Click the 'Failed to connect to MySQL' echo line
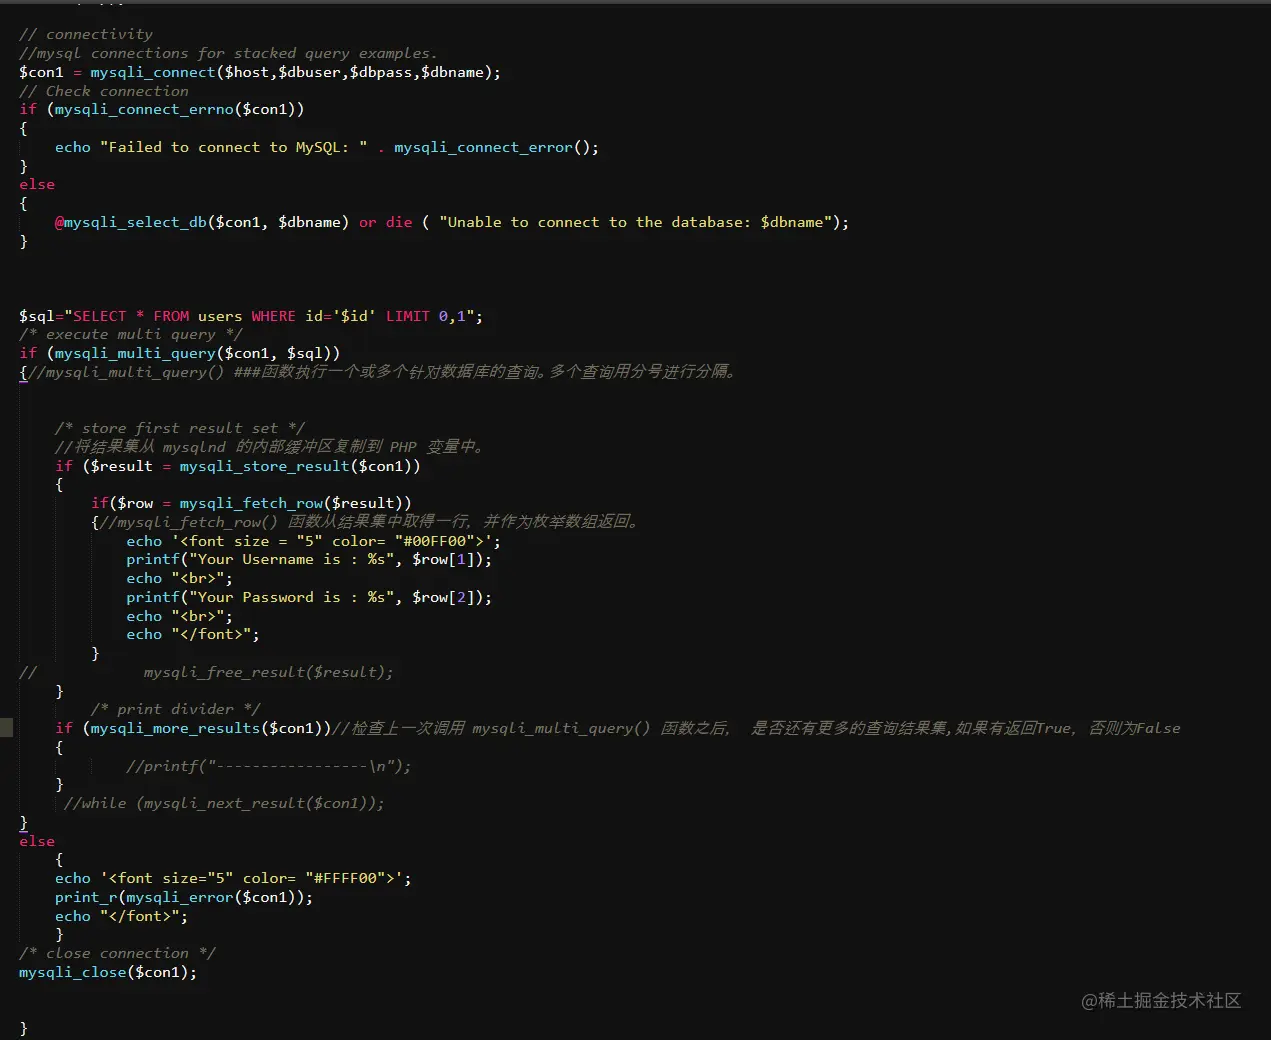Screen dimensions: 1271x1040 pyautogui.click(x=327, y=147)
